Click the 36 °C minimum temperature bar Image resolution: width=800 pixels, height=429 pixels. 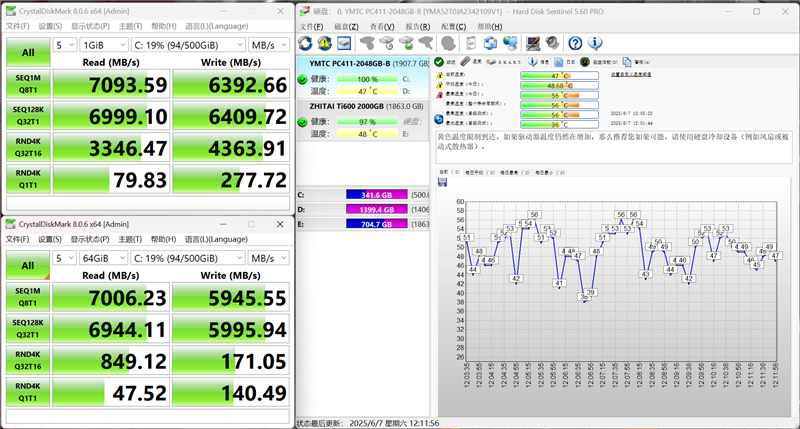(559, 124)
